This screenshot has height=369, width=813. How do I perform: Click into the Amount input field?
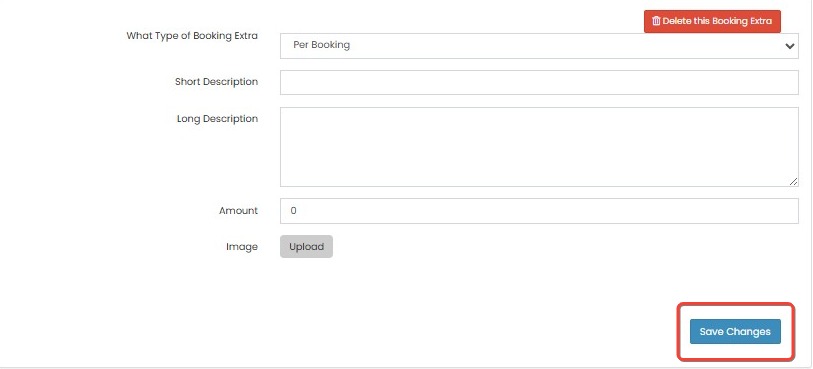click(x=539, y=211)
